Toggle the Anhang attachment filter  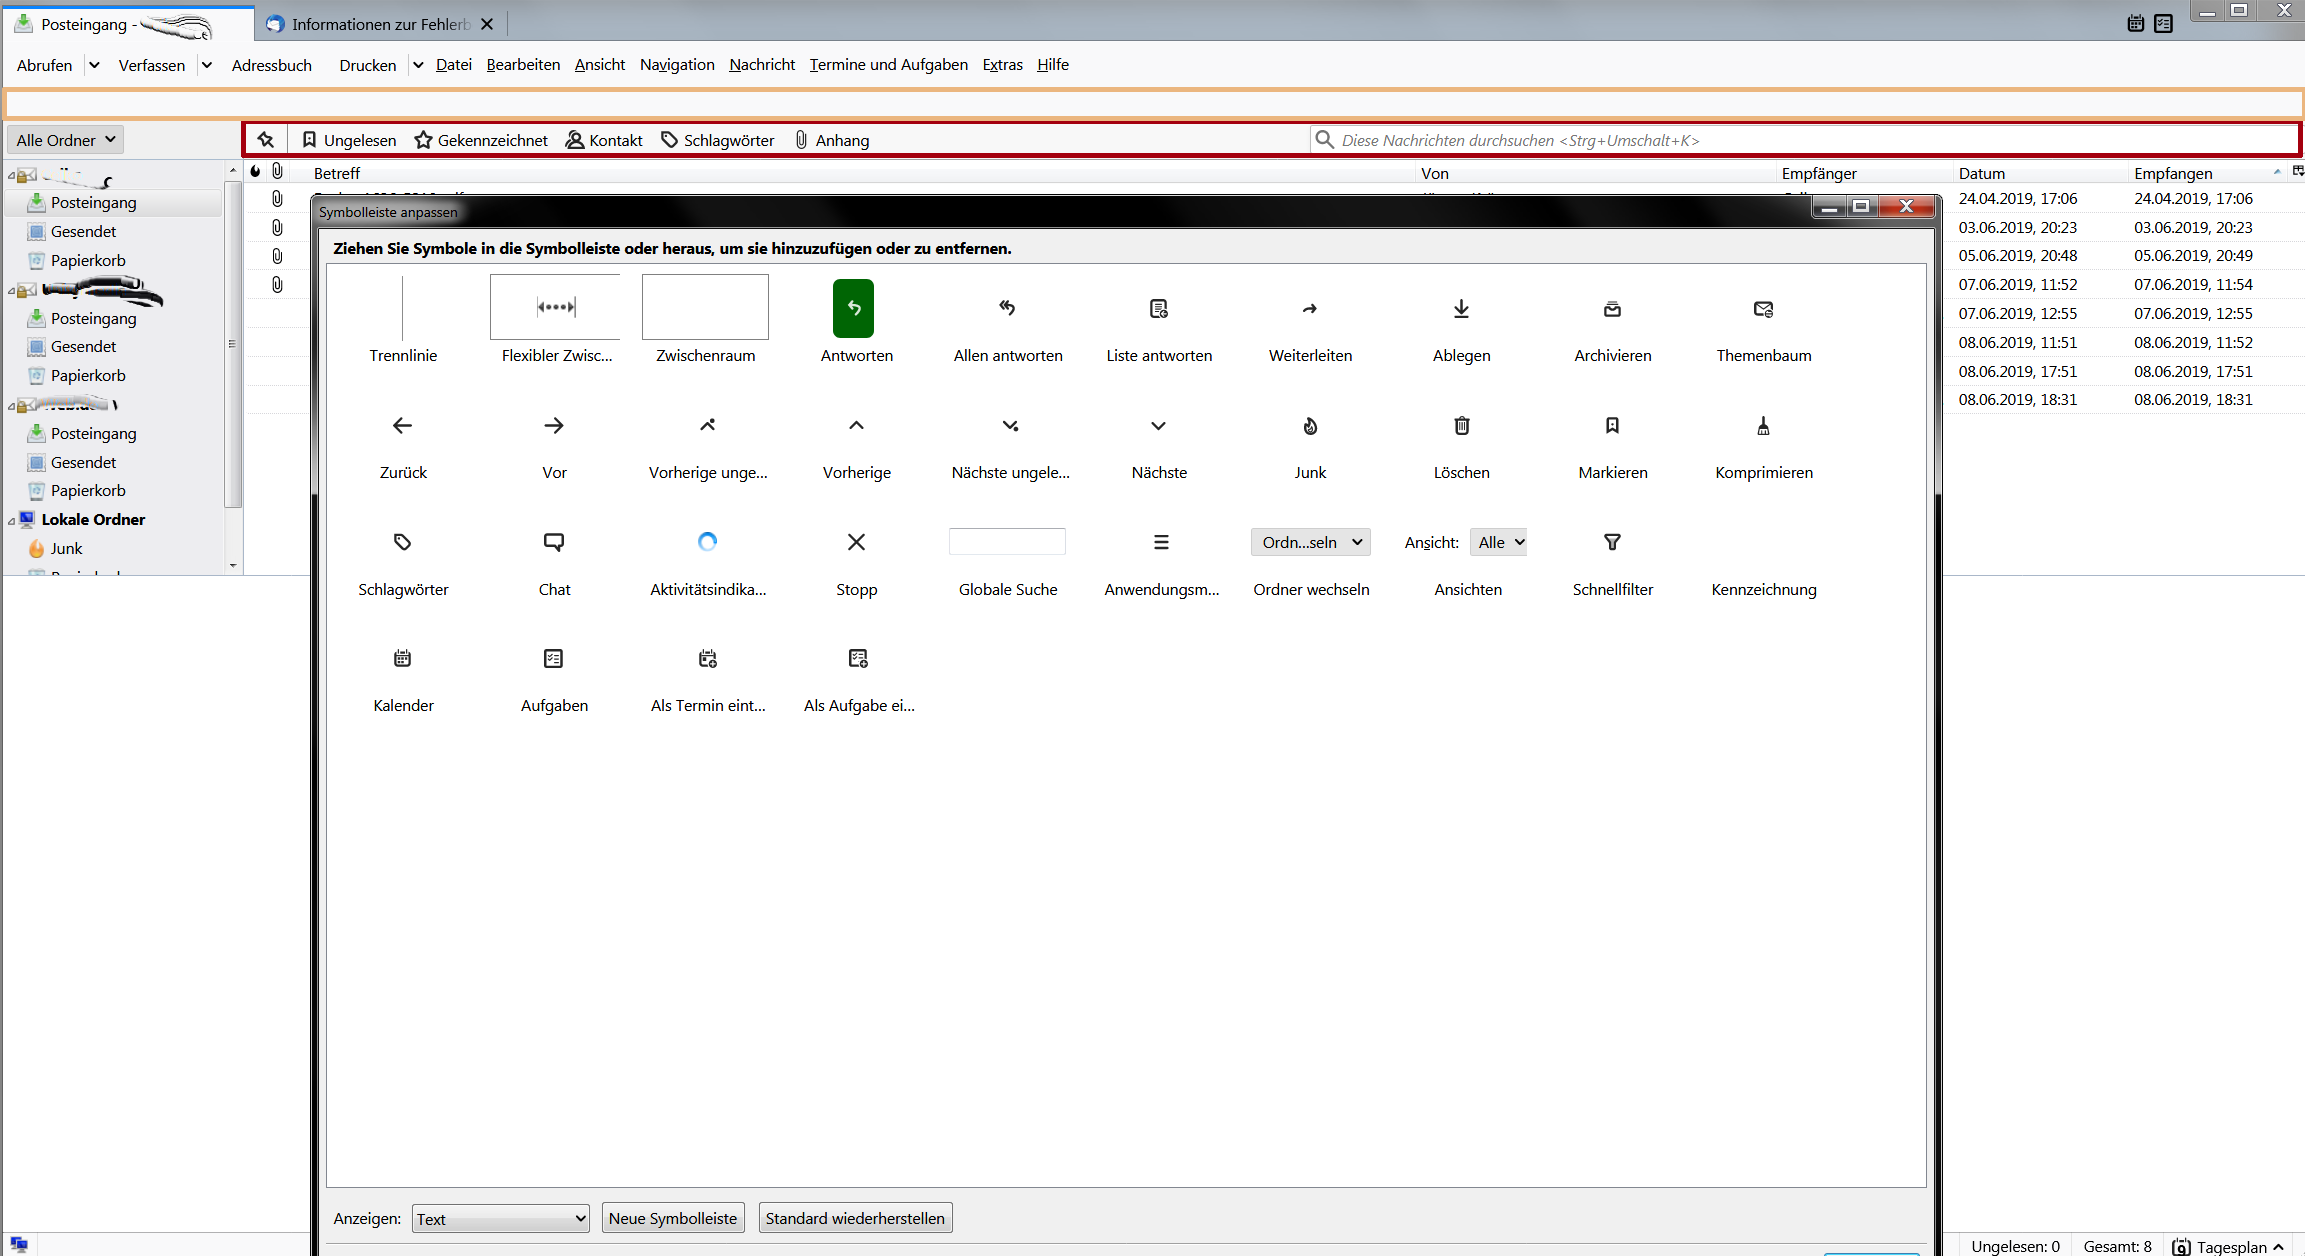click(831, 140)
